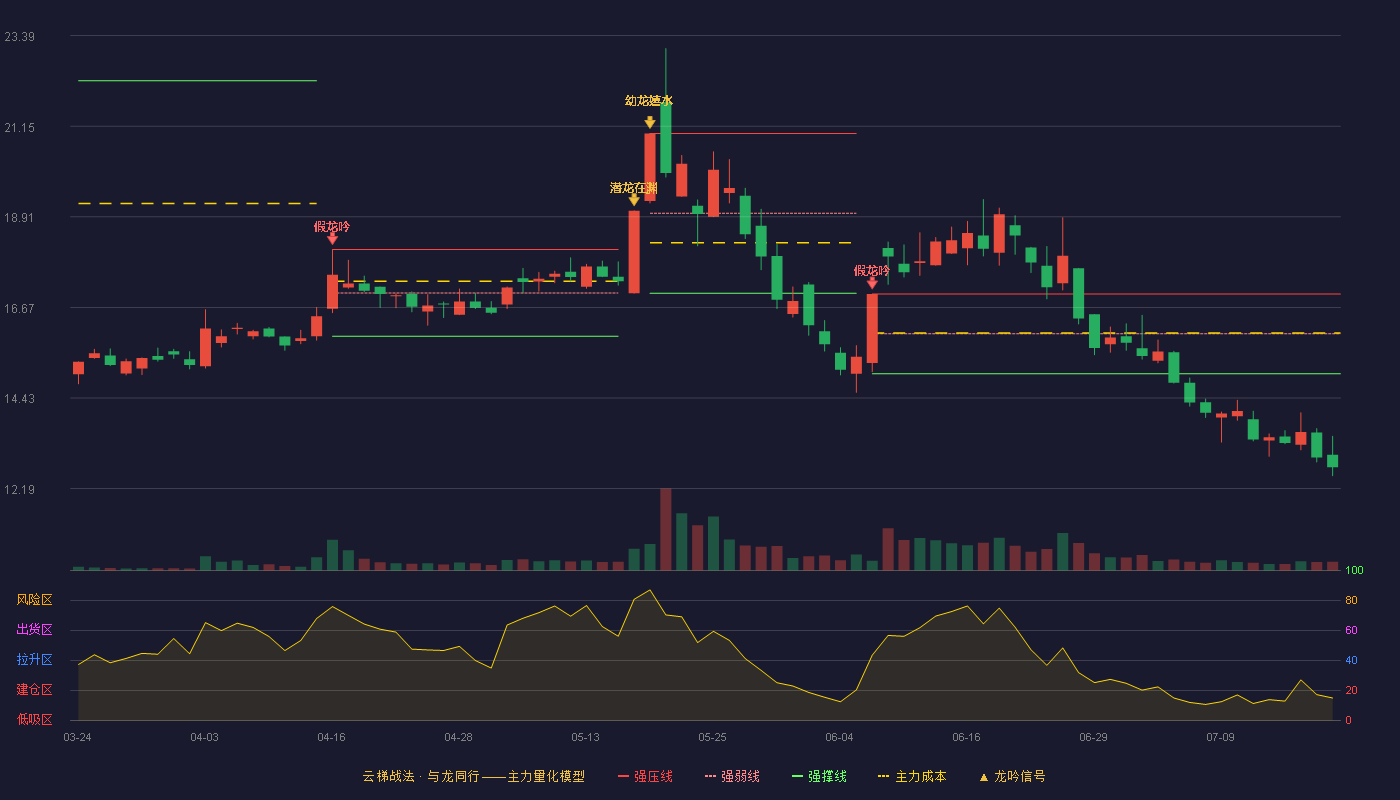
Task: Click the 07-09 date label
Action: point(1220,737)
